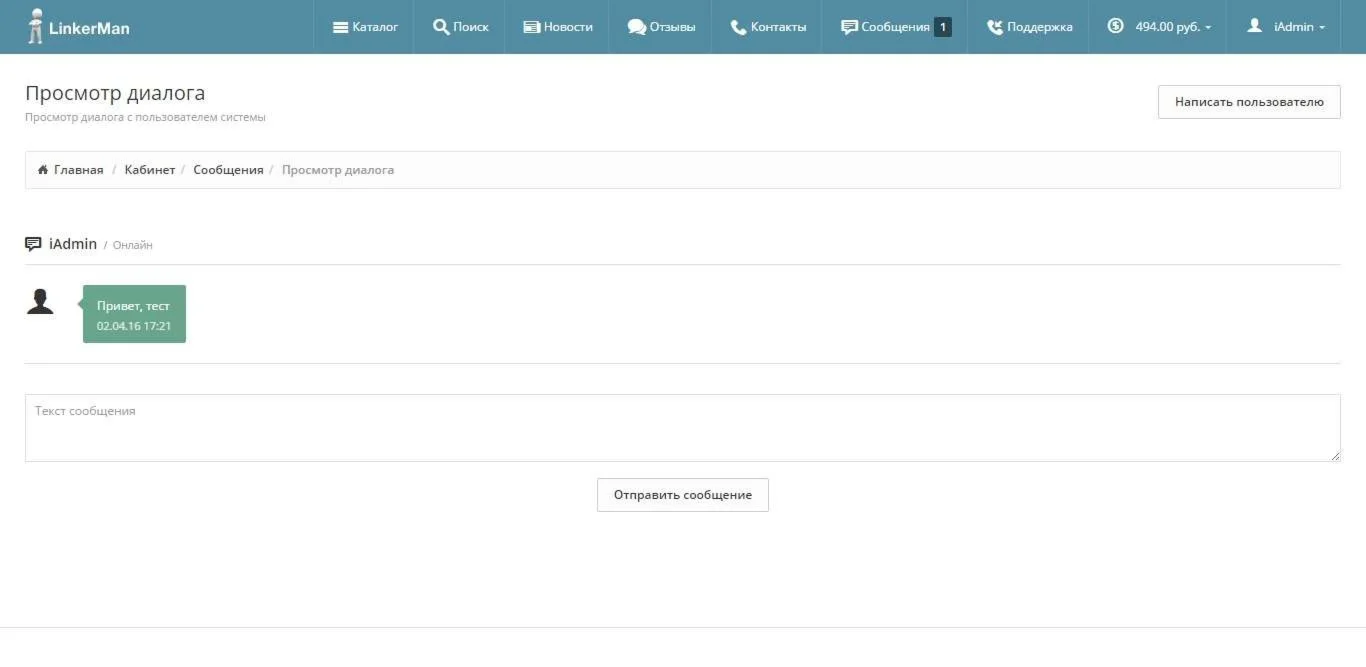Go to Главная in breadcrumbs
The image size is (1366, 667).
tap(78, 170)
